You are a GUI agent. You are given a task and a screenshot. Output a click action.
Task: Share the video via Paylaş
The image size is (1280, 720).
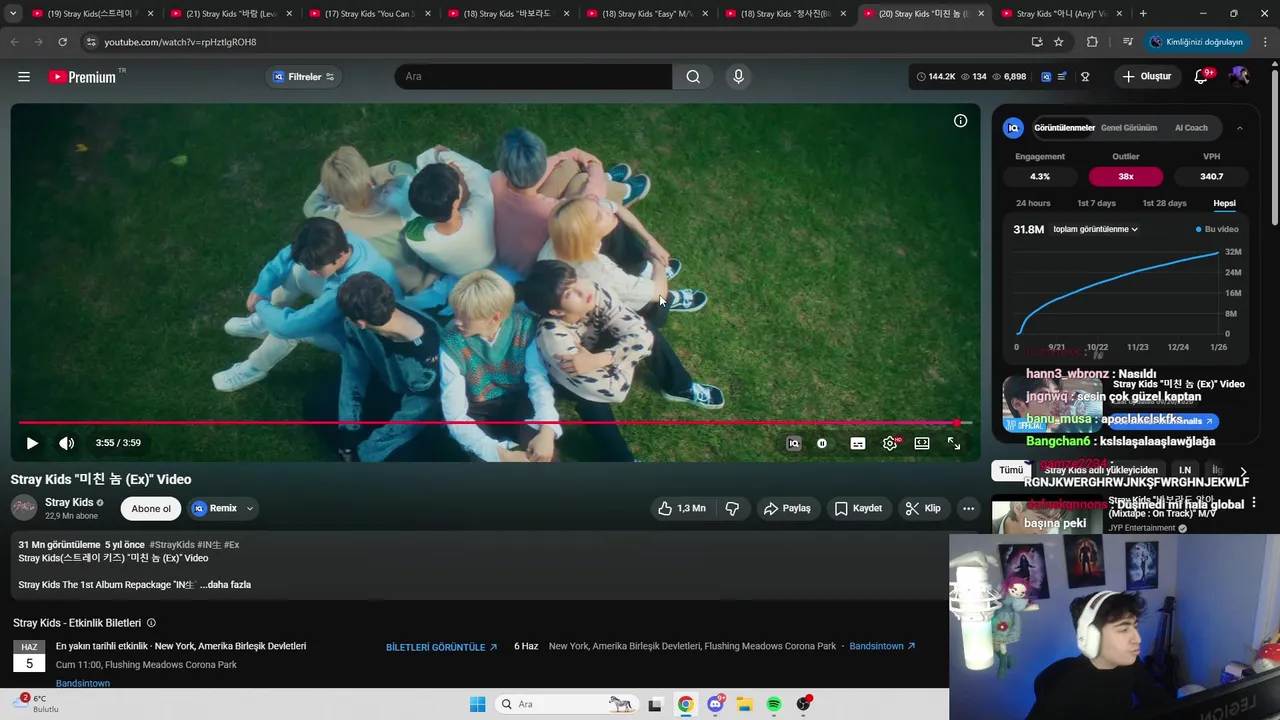(x=787, y=508)
